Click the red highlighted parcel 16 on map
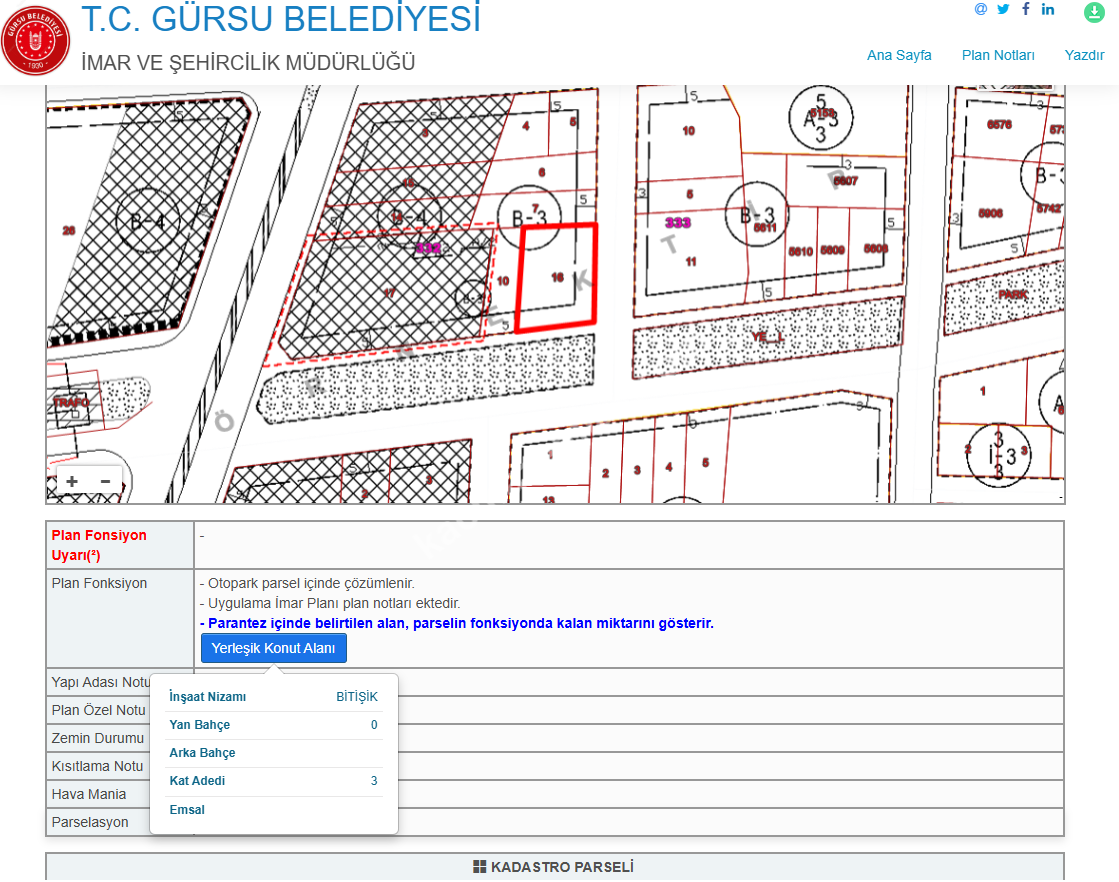Viewport: 1119px width, 882px height. point(556,277)
